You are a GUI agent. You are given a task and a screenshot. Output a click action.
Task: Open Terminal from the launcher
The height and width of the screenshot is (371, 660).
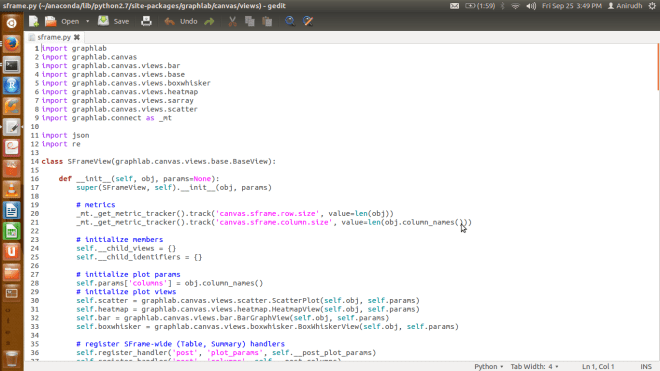point(11,65)
